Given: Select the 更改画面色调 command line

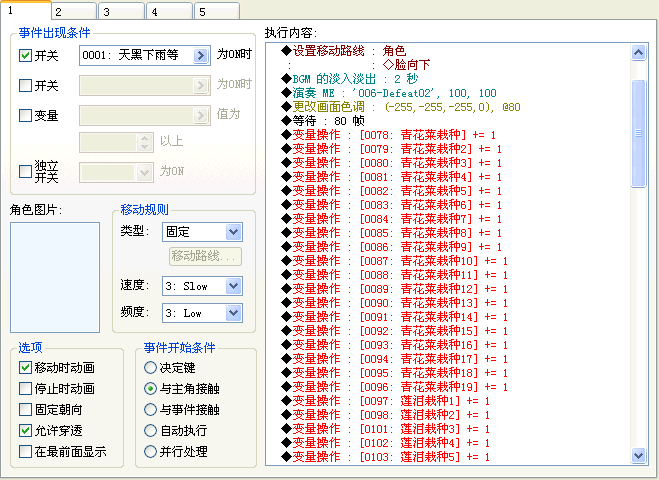Looking at the screenshot, I should 401,107.
